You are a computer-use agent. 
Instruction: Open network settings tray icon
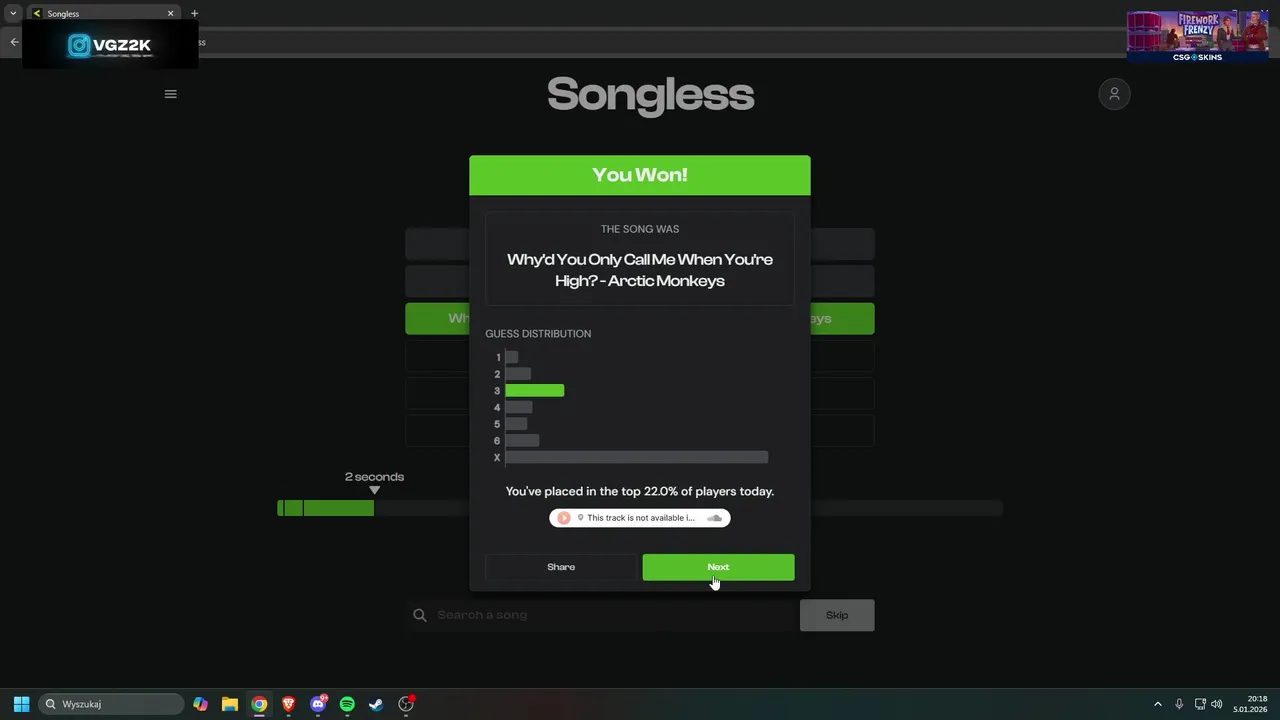point(1200,704)
